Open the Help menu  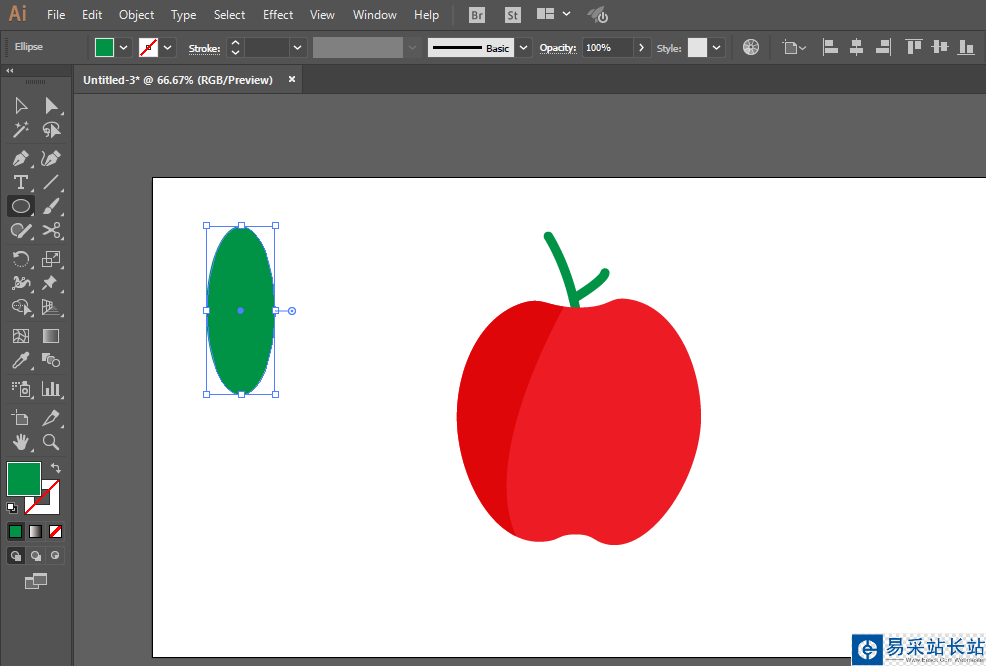(x=426, y=14)
